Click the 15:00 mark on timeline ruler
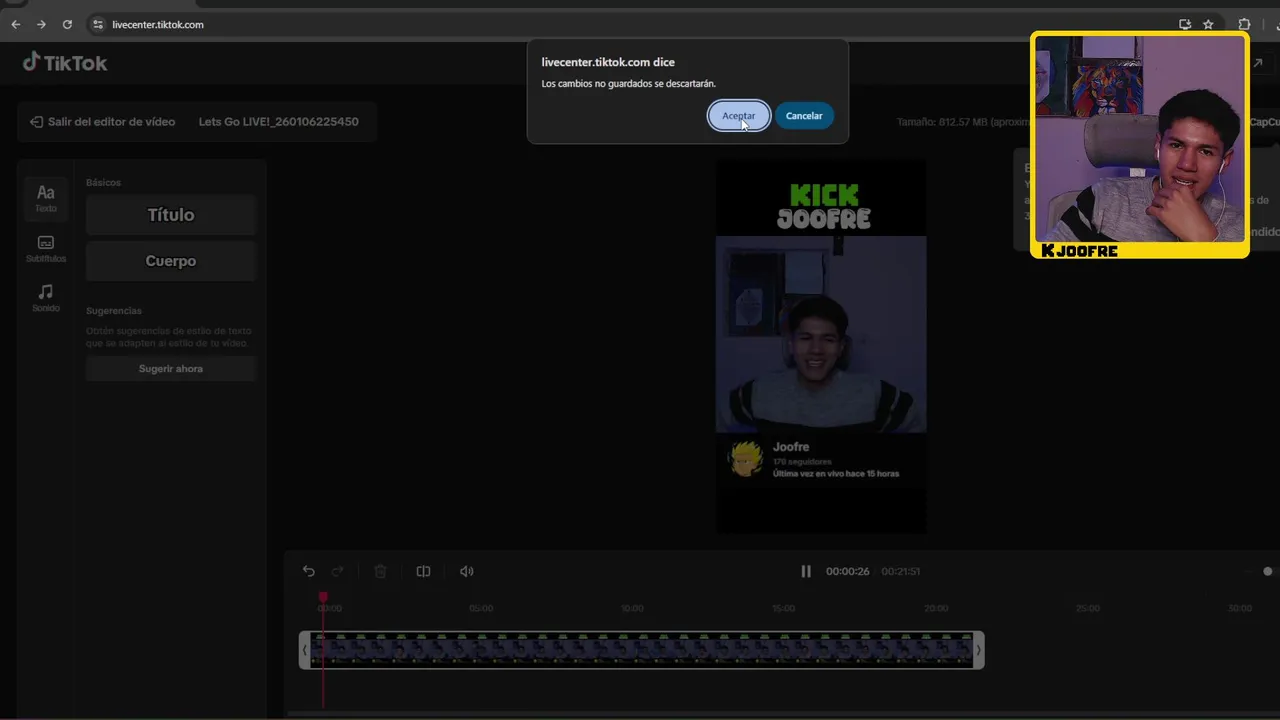 (784, 608)
